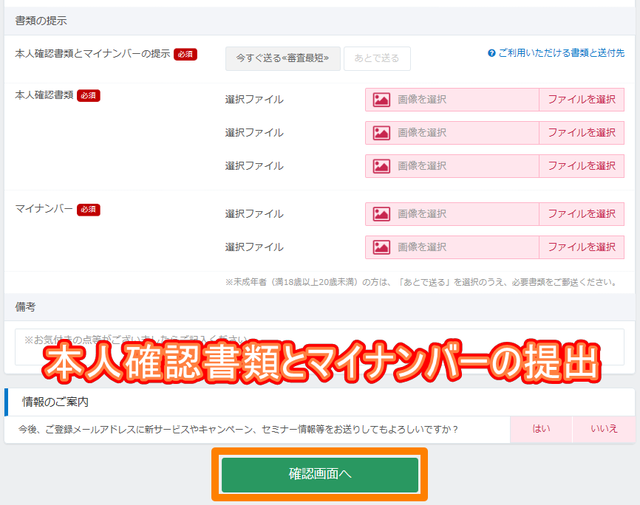Select the 今すぐ送る«審査最短» option
640x505 pixels.
282,58
